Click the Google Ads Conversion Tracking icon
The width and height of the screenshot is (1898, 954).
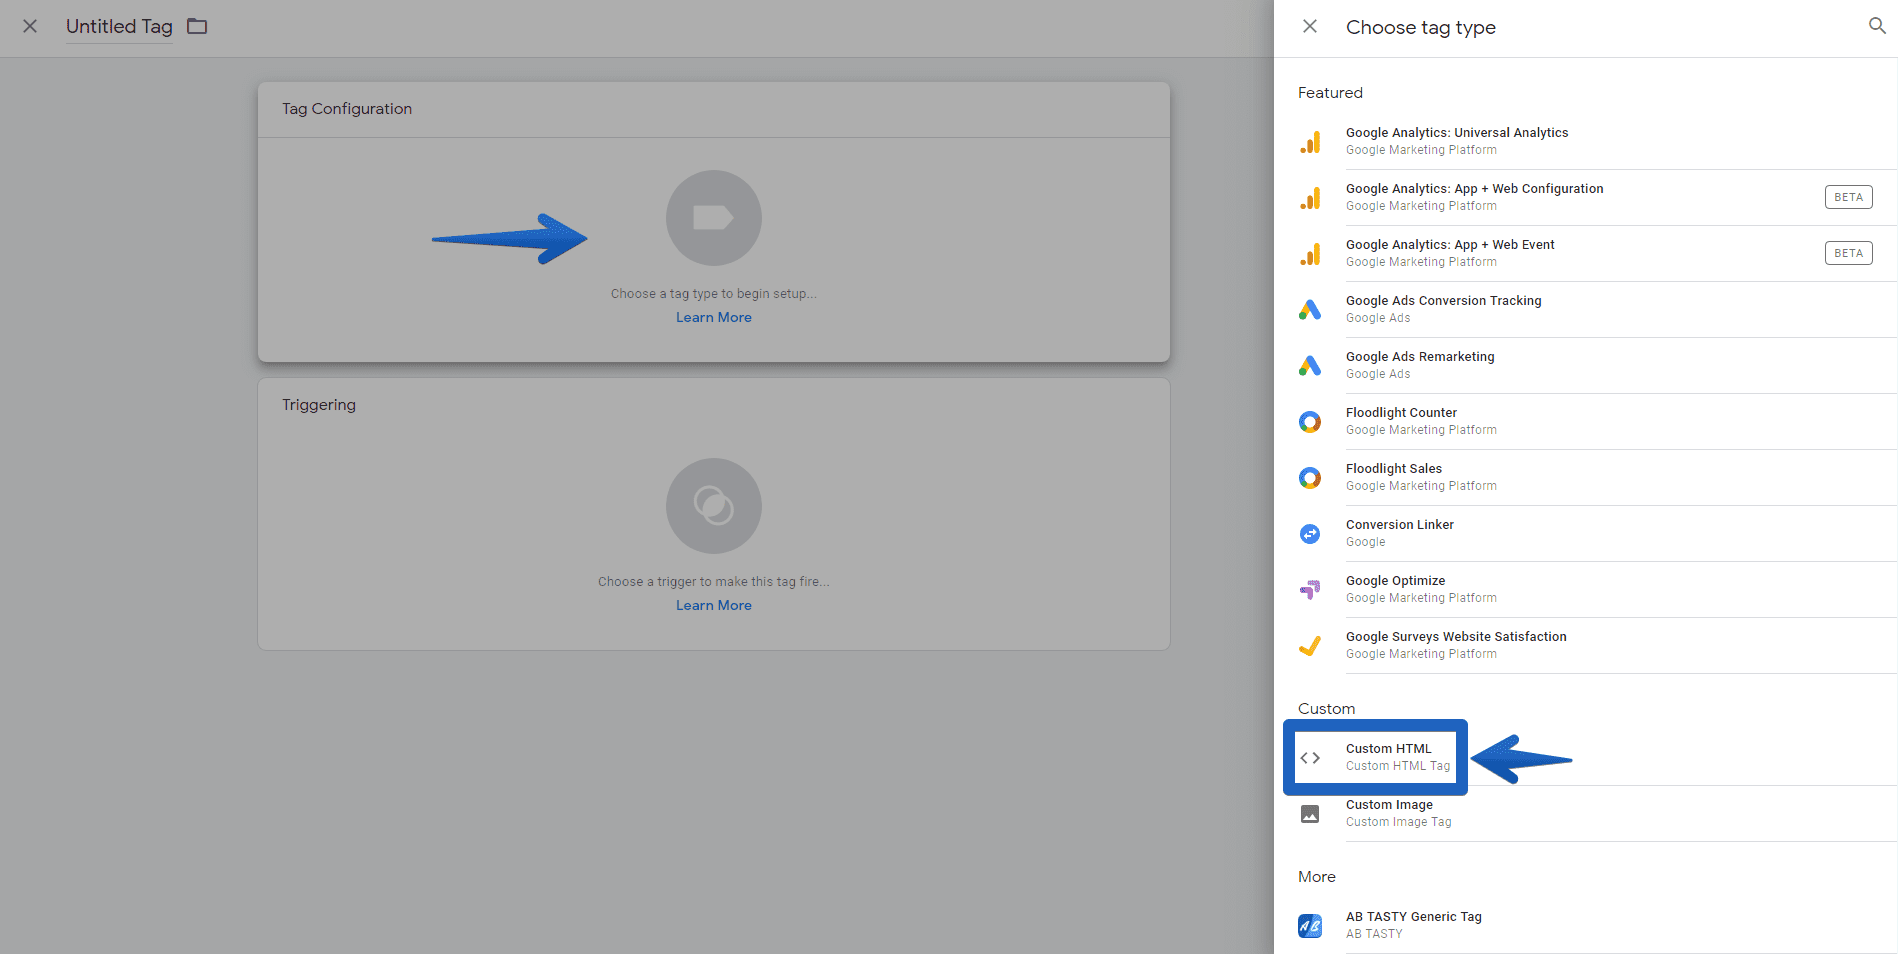[1310, 309]
